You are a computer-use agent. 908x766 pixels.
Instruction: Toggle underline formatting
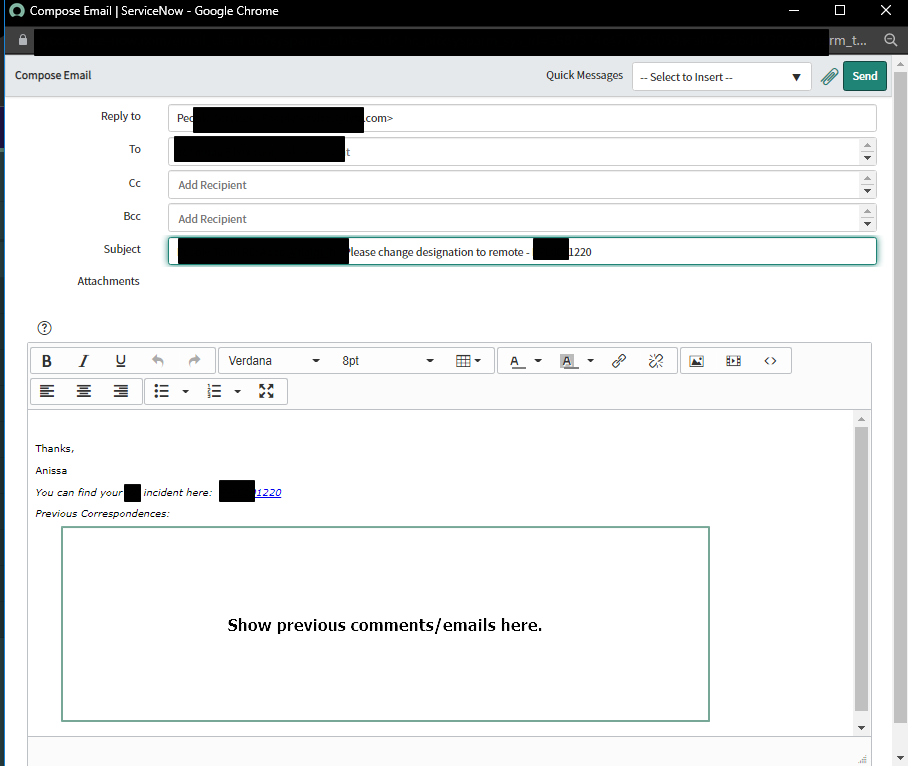[120, 361]
